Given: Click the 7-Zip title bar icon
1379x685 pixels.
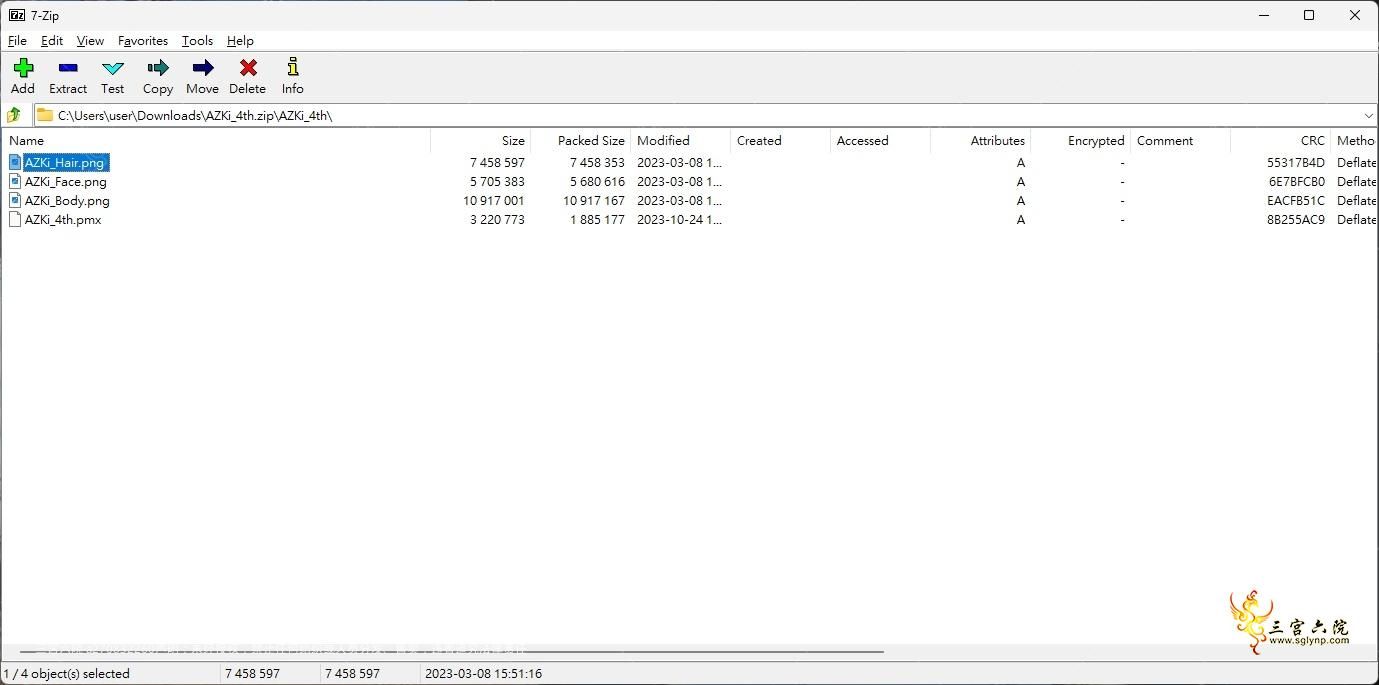Looking at the screenshot, I should [x=17, y=15].
